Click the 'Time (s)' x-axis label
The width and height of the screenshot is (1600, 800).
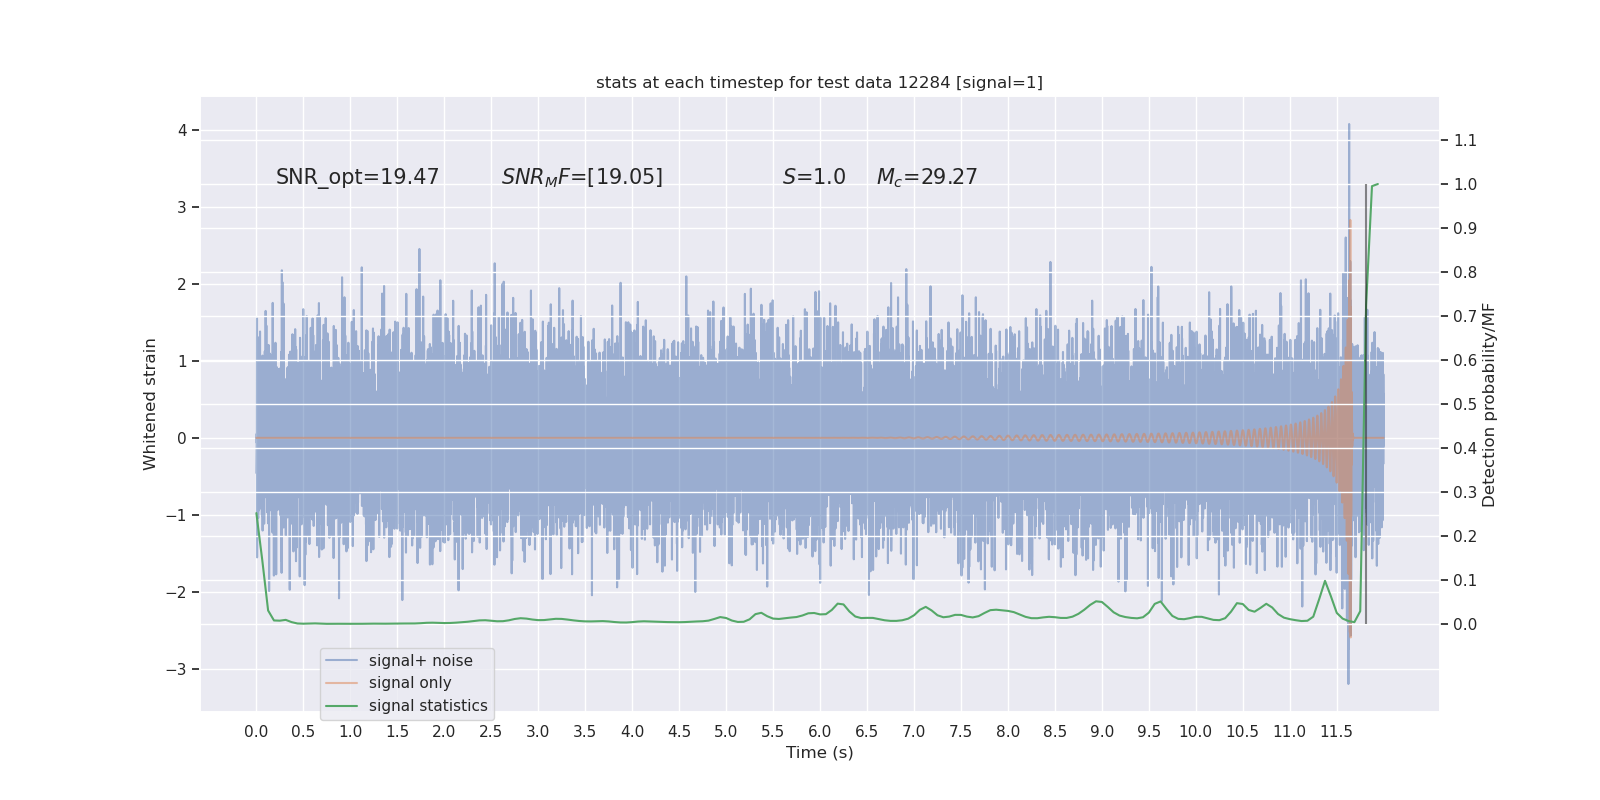point(819,752)
